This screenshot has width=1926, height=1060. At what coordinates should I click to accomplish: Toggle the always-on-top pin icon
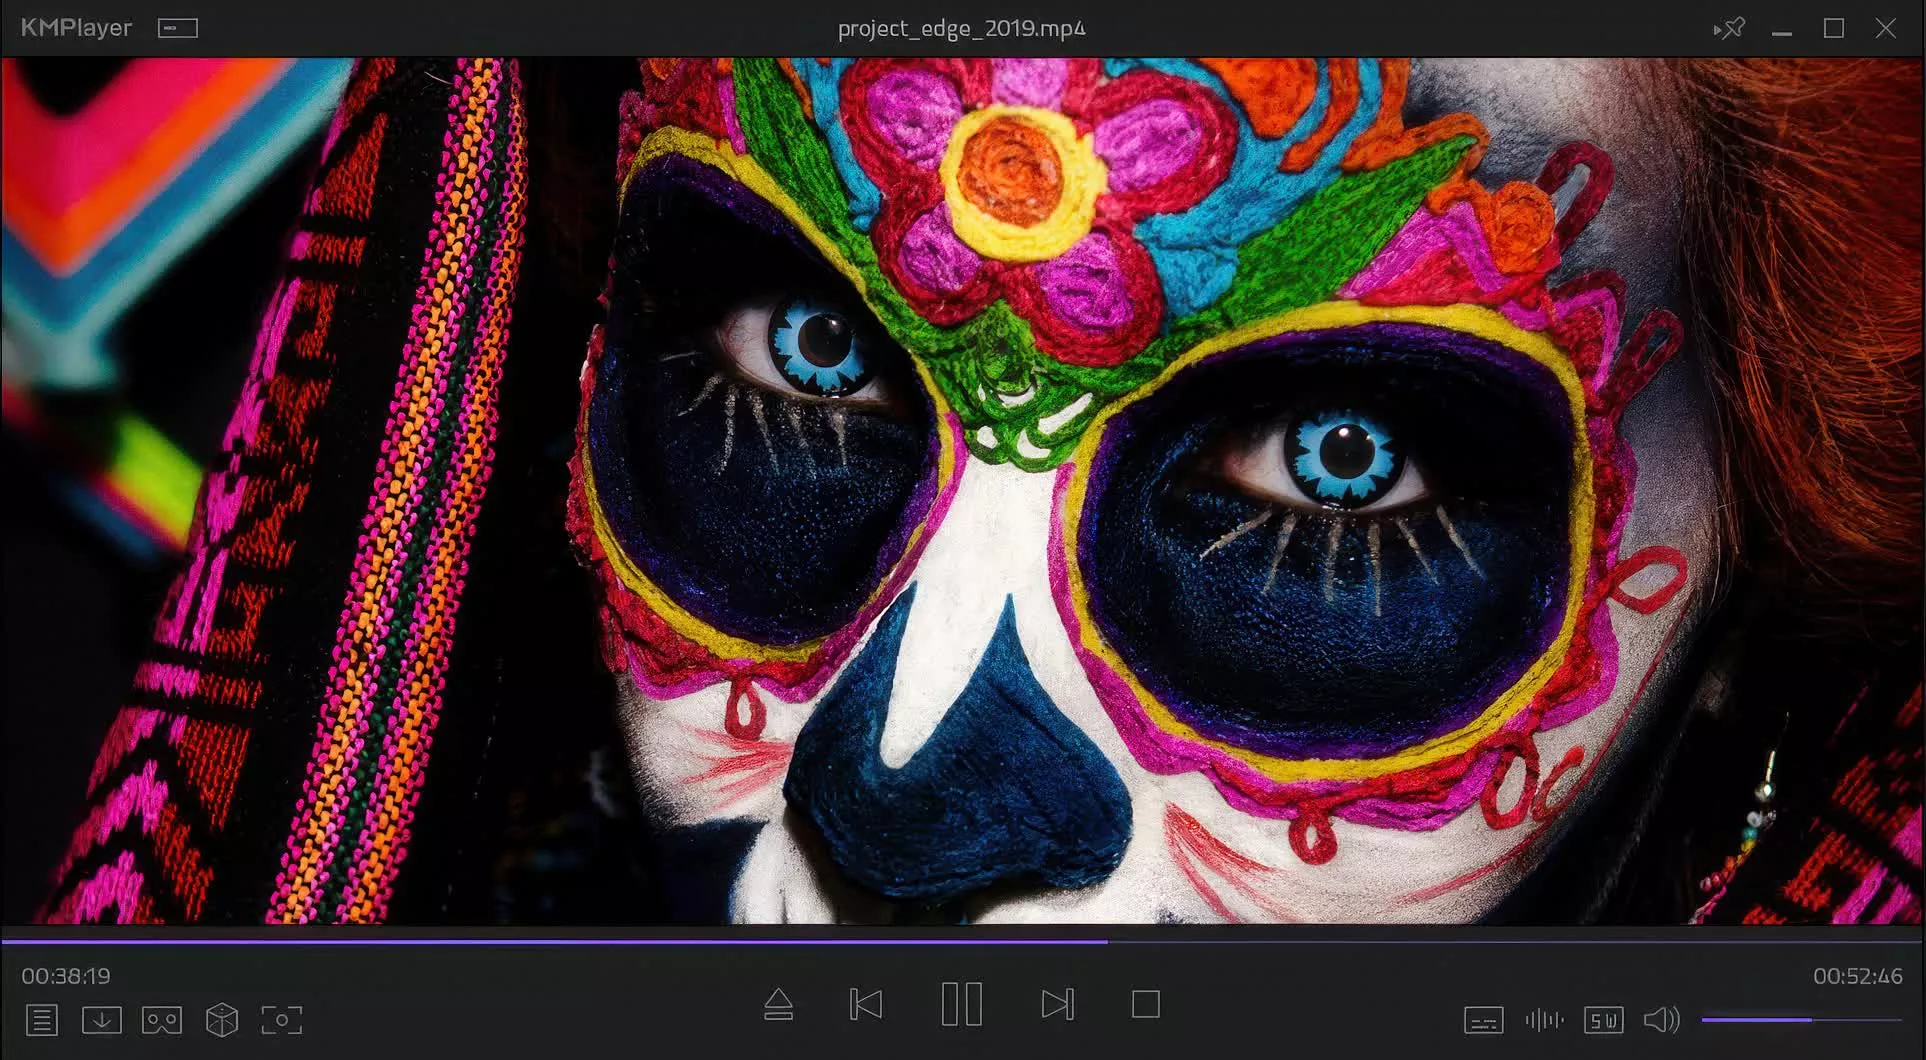[1729, 28]
